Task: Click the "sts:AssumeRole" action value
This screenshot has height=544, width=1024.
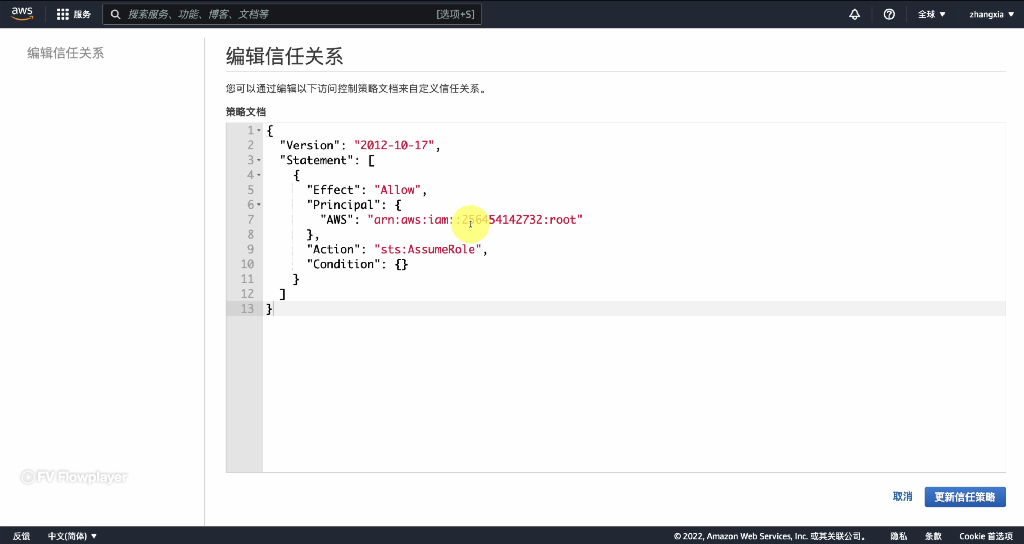Action: click(x=428, y=249)
